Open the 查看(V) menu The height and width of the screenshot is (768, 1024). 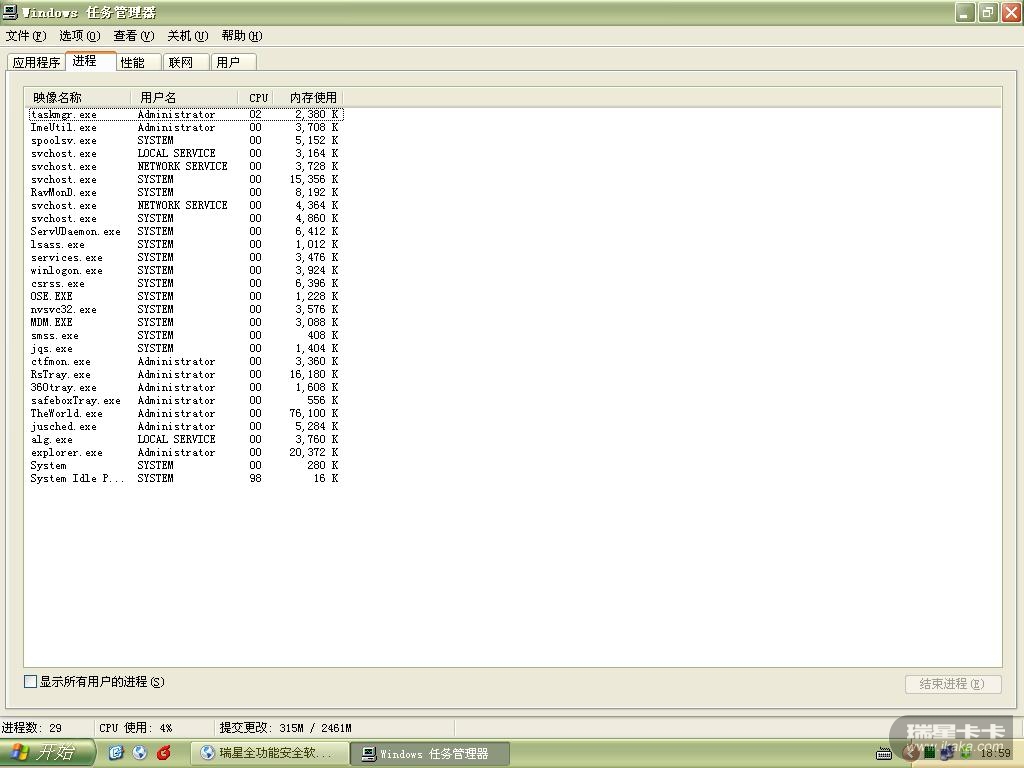pyautogui.click(x=134, y=36)
